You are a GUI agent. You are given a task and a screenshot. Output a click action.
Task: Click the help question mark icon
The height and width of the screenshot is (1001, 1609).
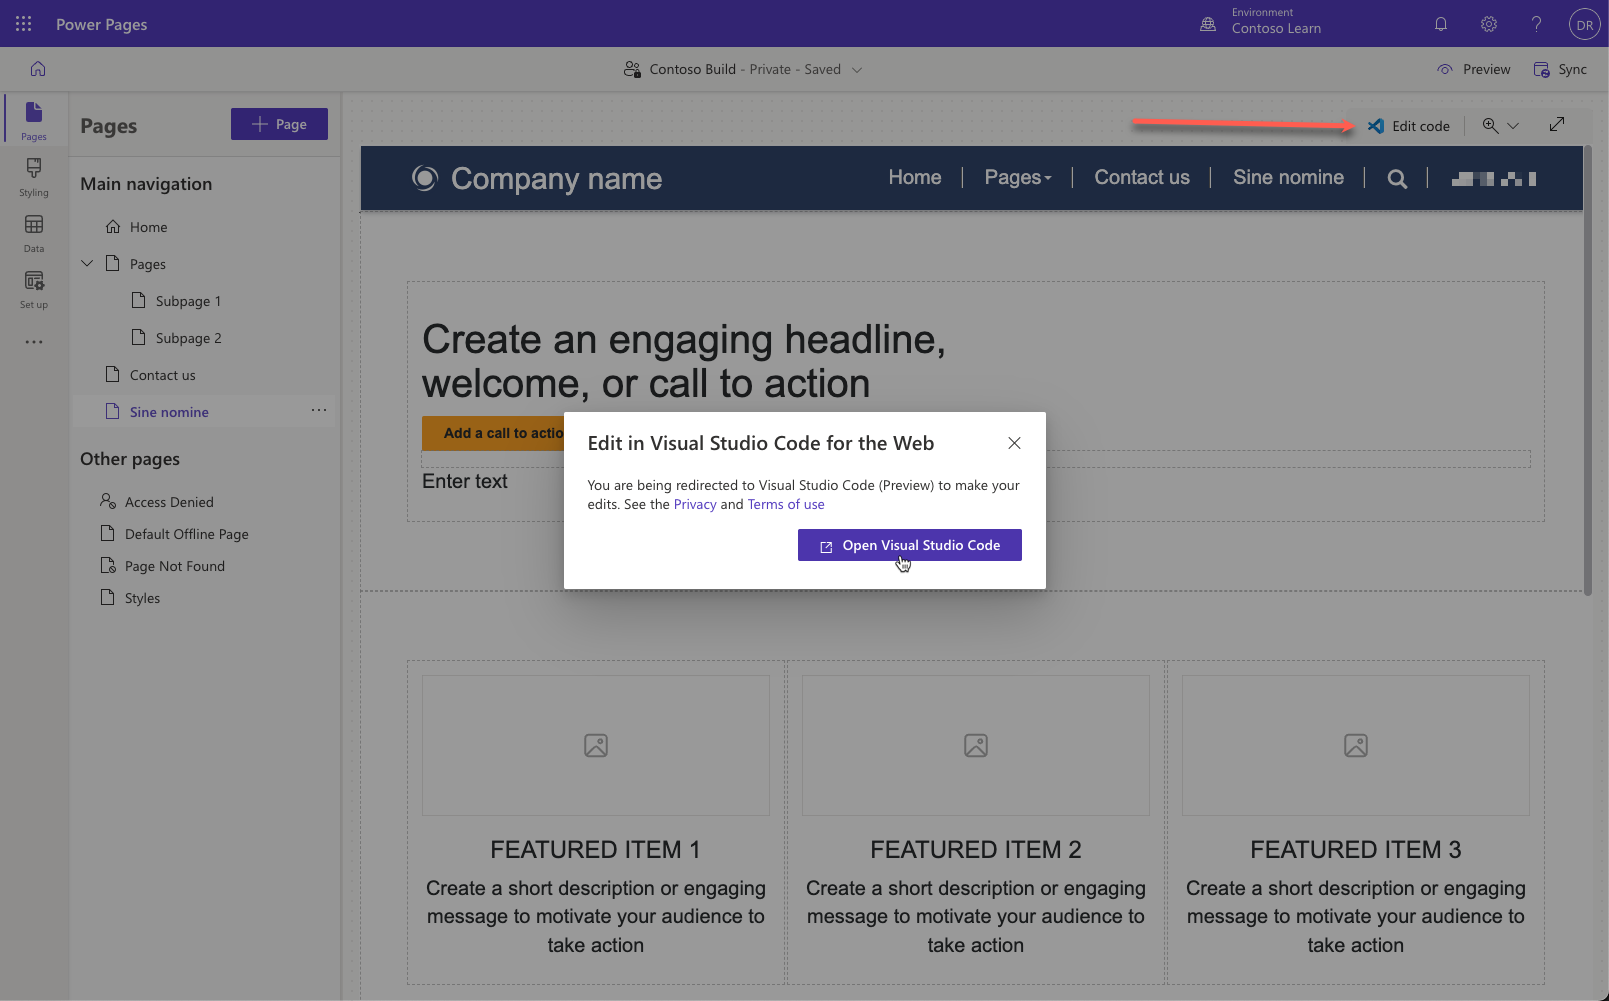coord(1536,24)
